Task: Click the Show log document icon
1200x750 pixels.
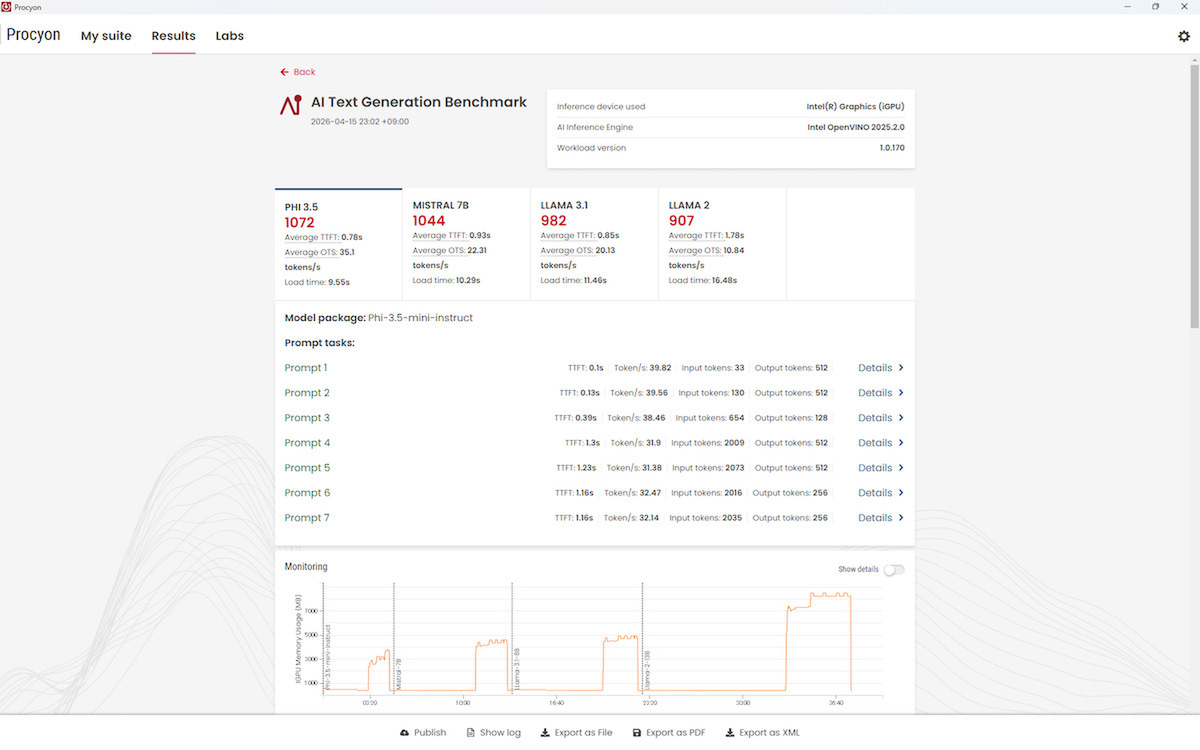Action: 471,733
